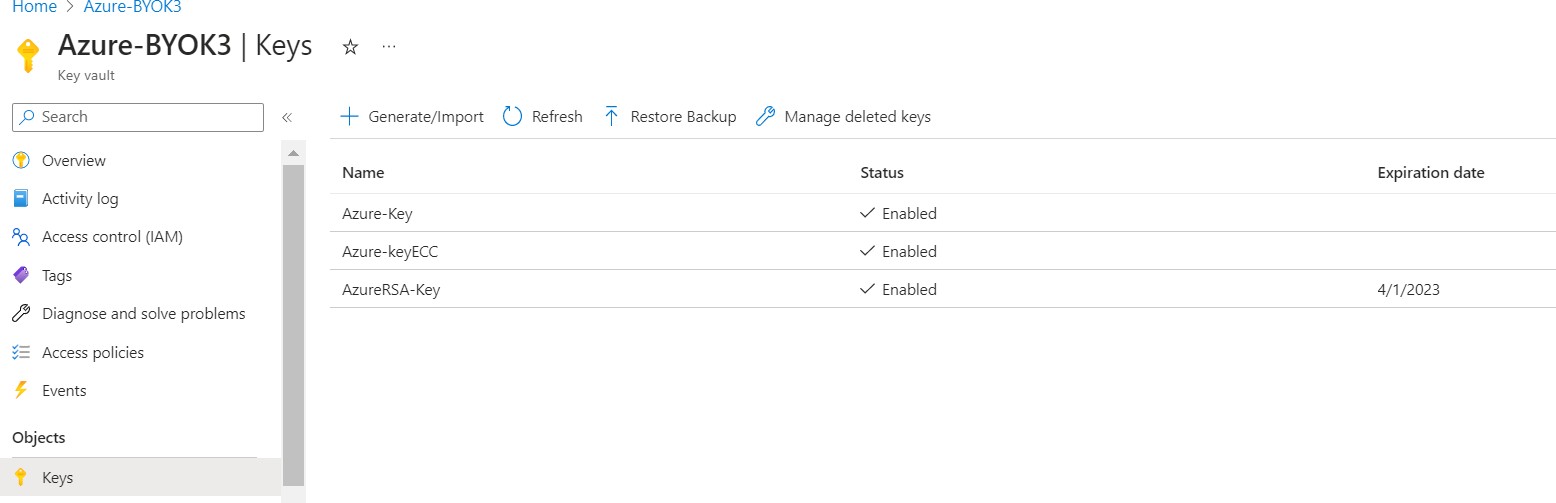Click the Keys icon in the sidebar
1556x503 pixels.
[x=21, y=478]
